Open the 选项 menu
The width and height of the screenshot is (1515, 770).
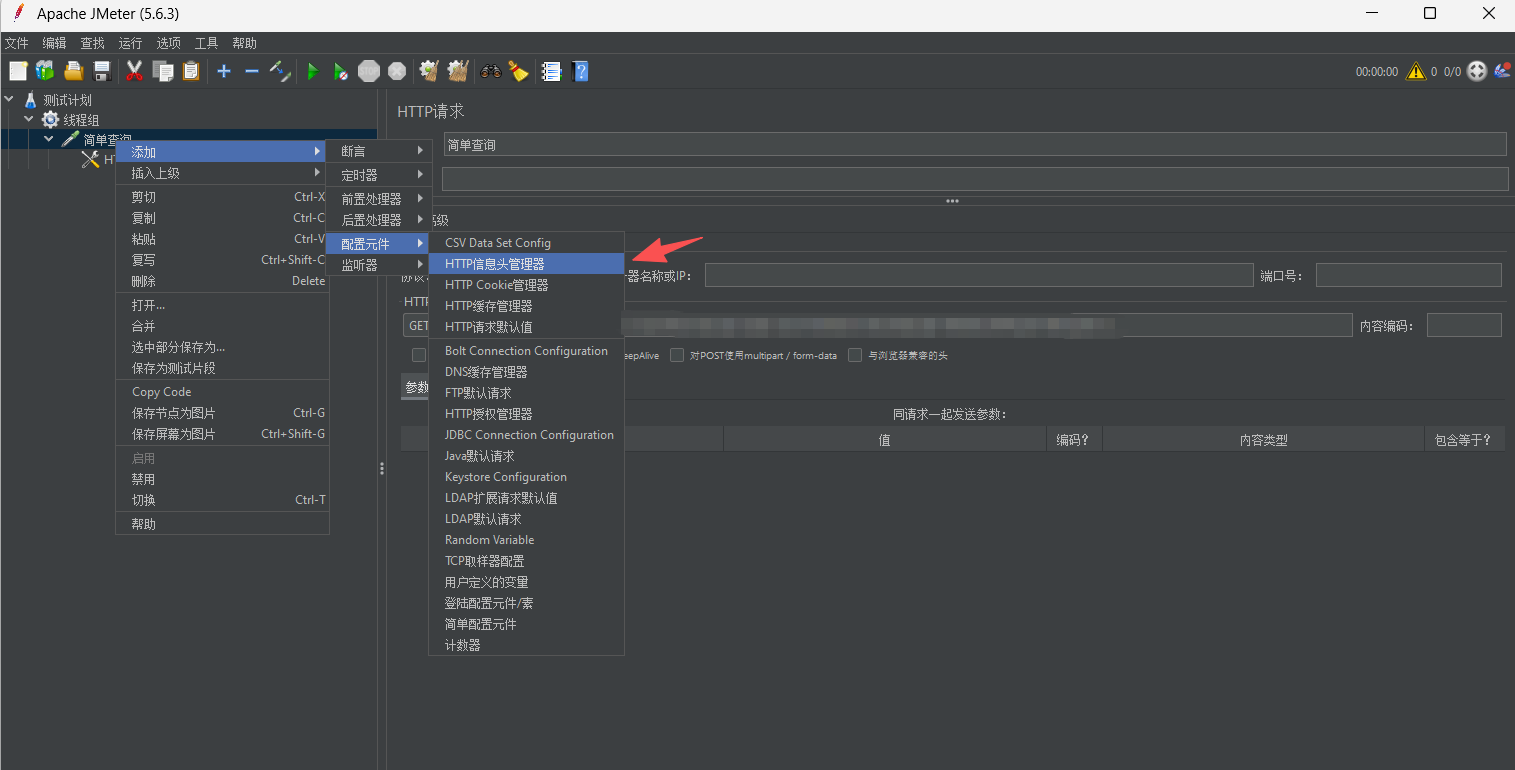(168, 43)
